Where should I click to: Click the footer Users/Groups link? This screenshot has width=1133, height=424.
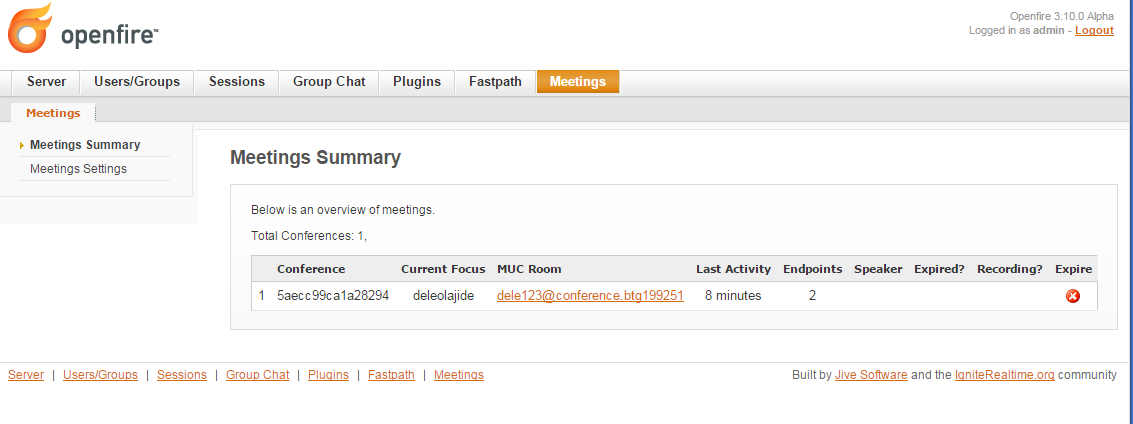100,375
